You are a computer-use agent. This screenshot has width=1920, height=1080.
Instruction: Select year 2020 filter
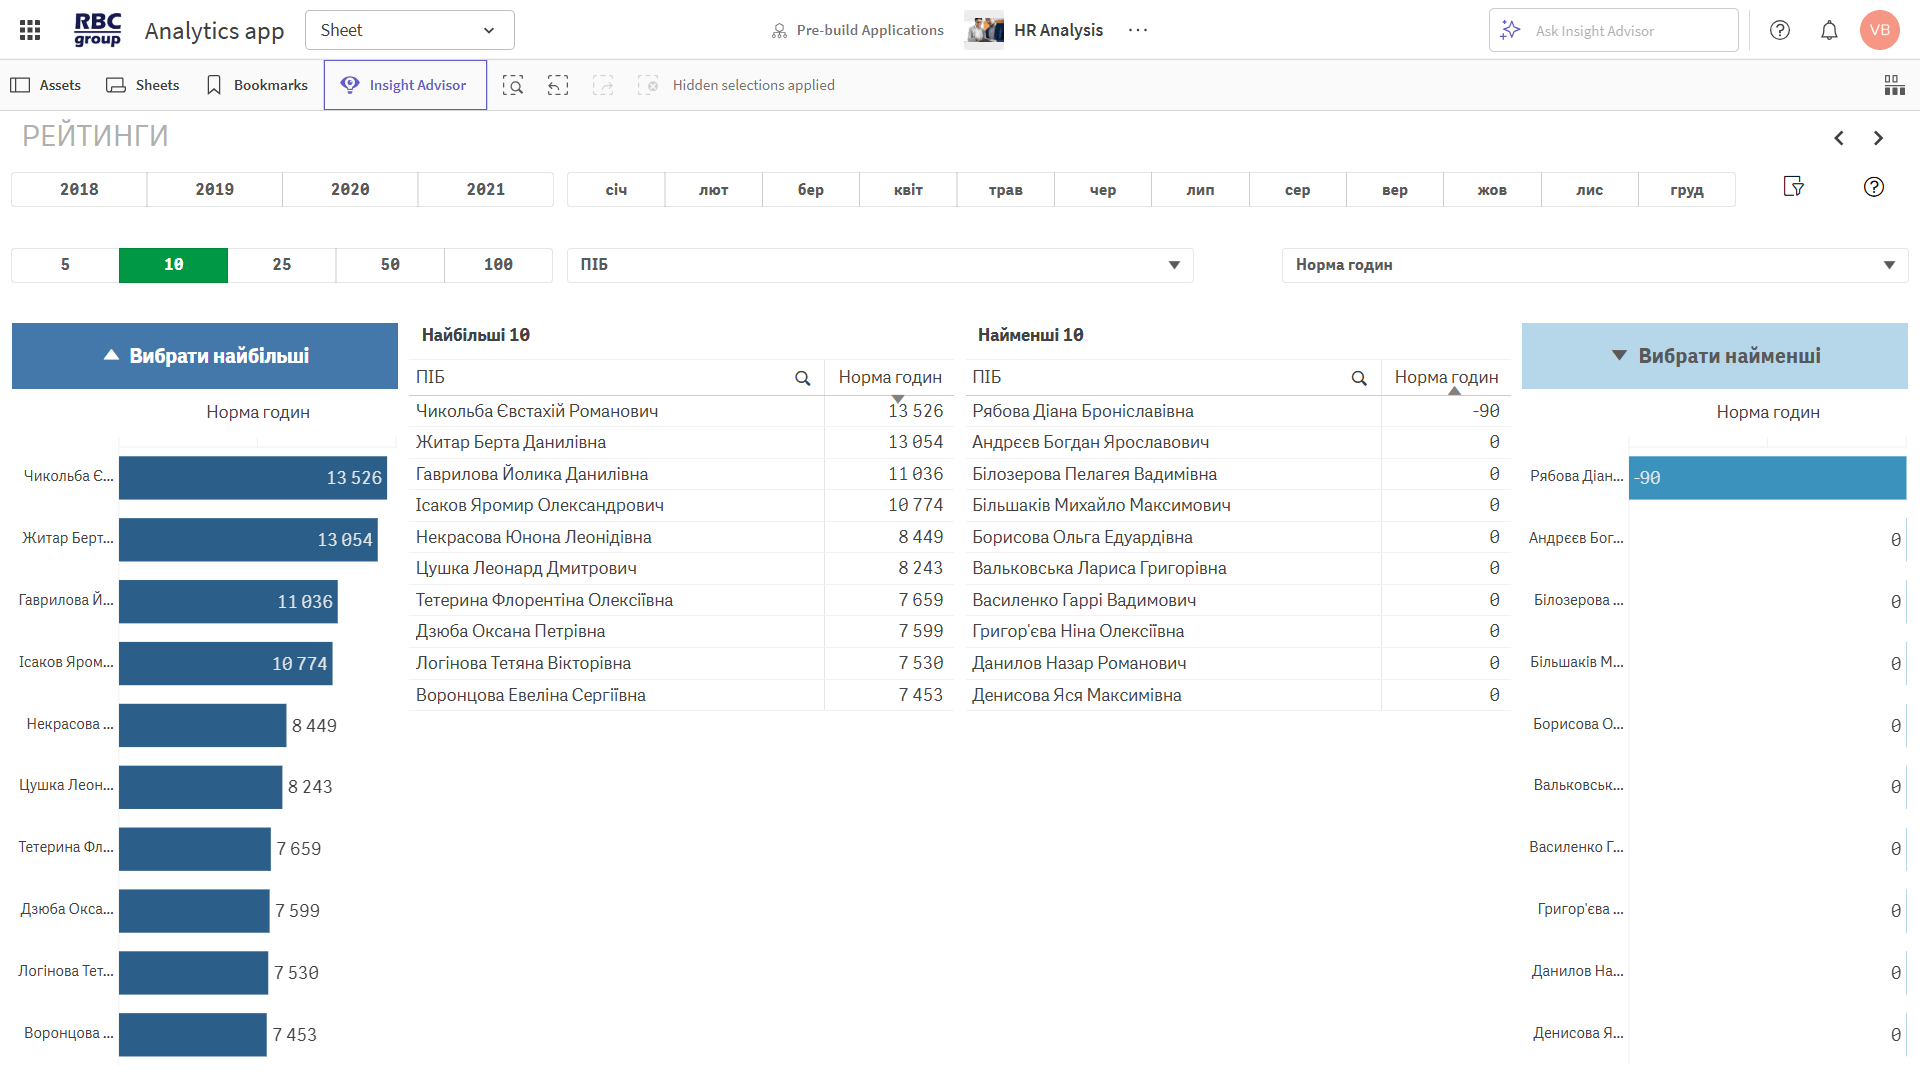pos(350,190)
